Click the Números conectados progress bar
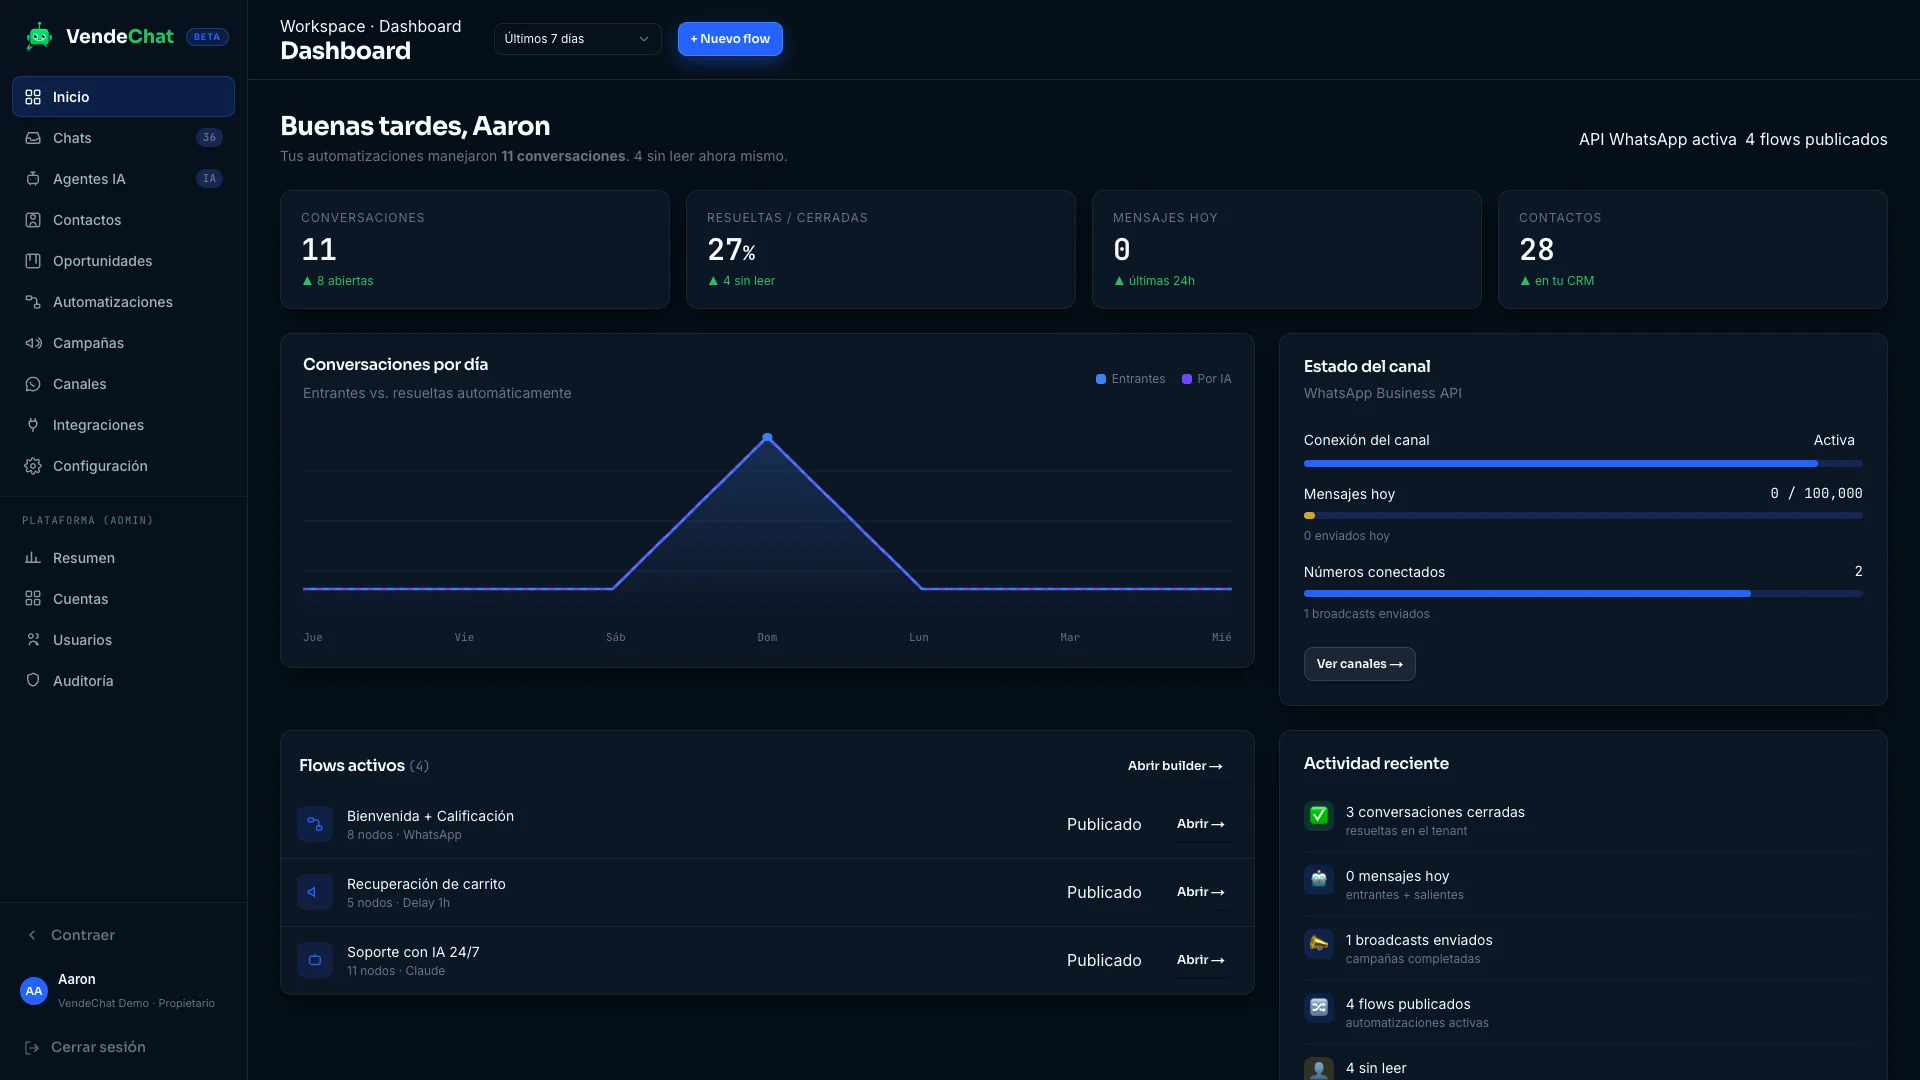 coord(1583,594)
